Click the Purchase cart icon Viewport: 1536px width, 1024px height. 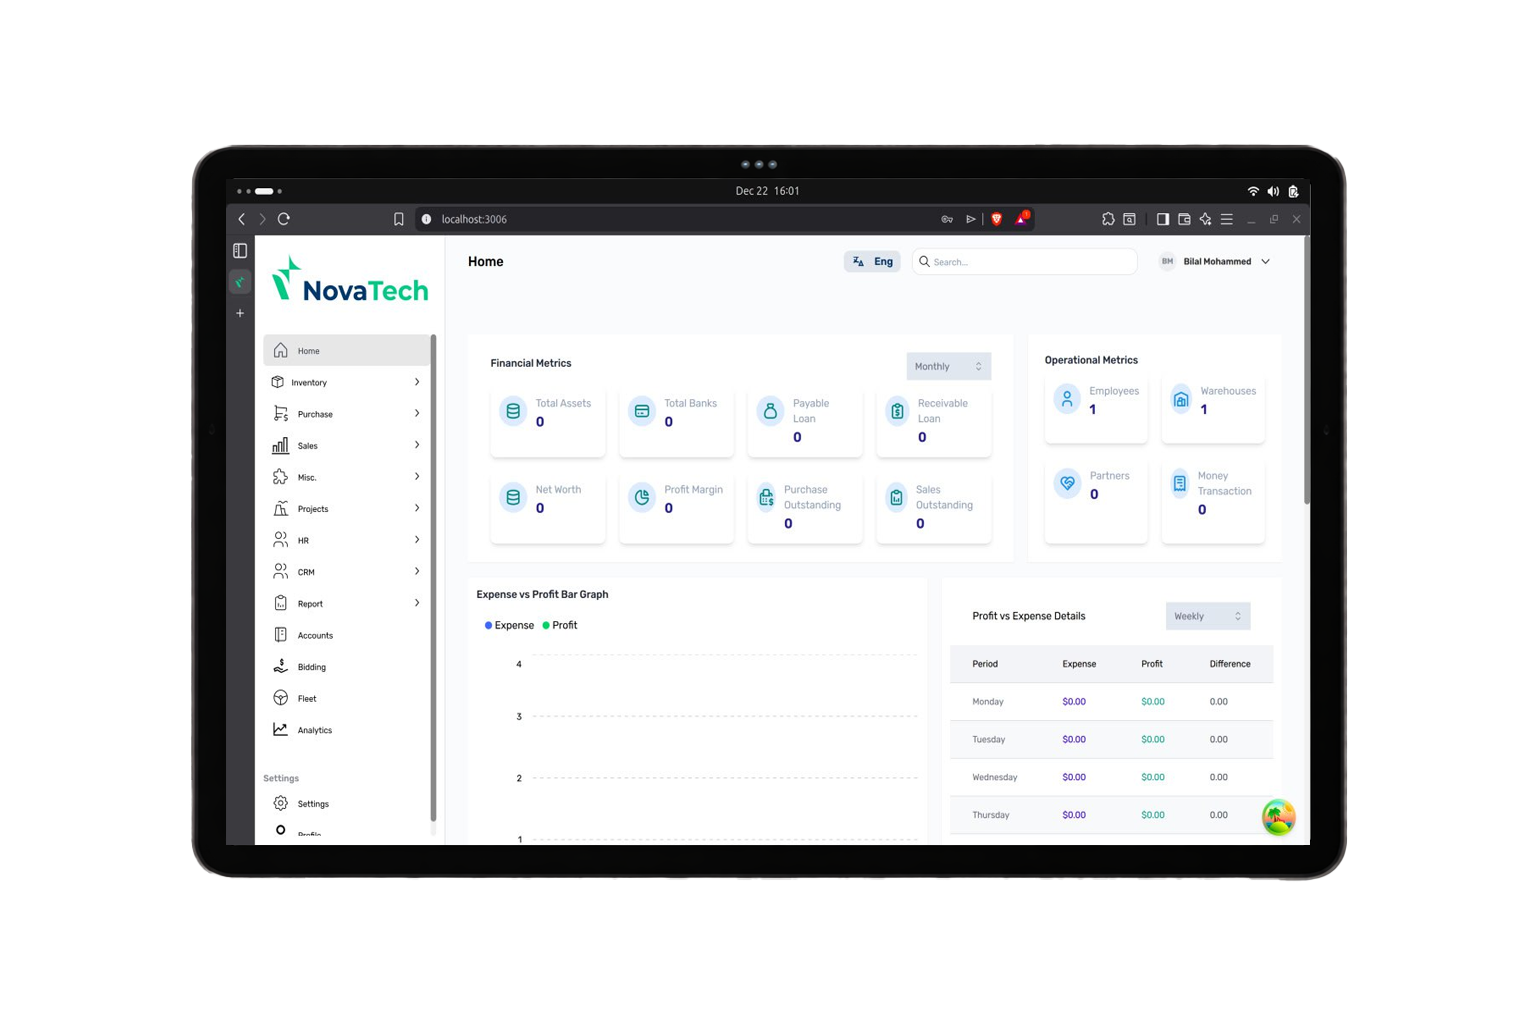pyautogui.click(x=280, y=414)
